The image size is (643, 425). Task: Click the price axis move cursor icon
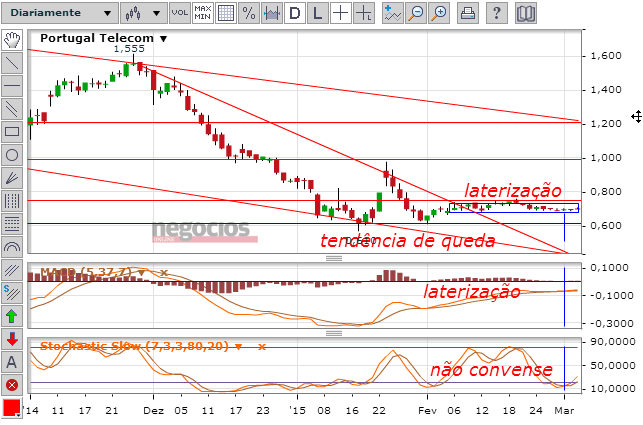pos(636,117)
